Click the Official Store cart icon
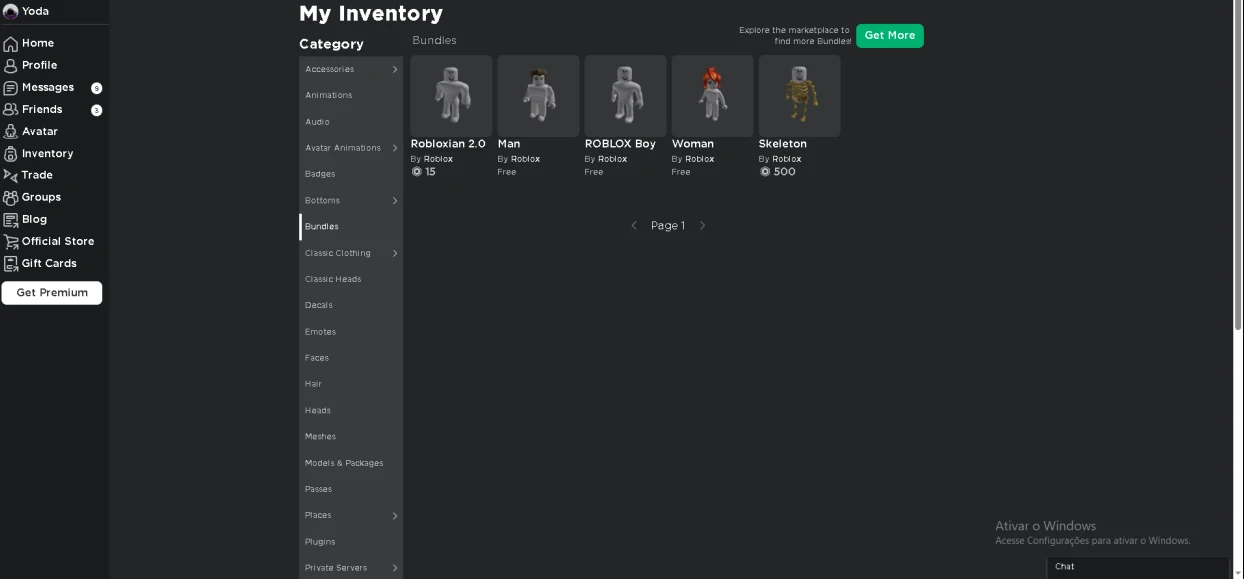Viewport: 1244px width, 579px height. pos(11,242)
